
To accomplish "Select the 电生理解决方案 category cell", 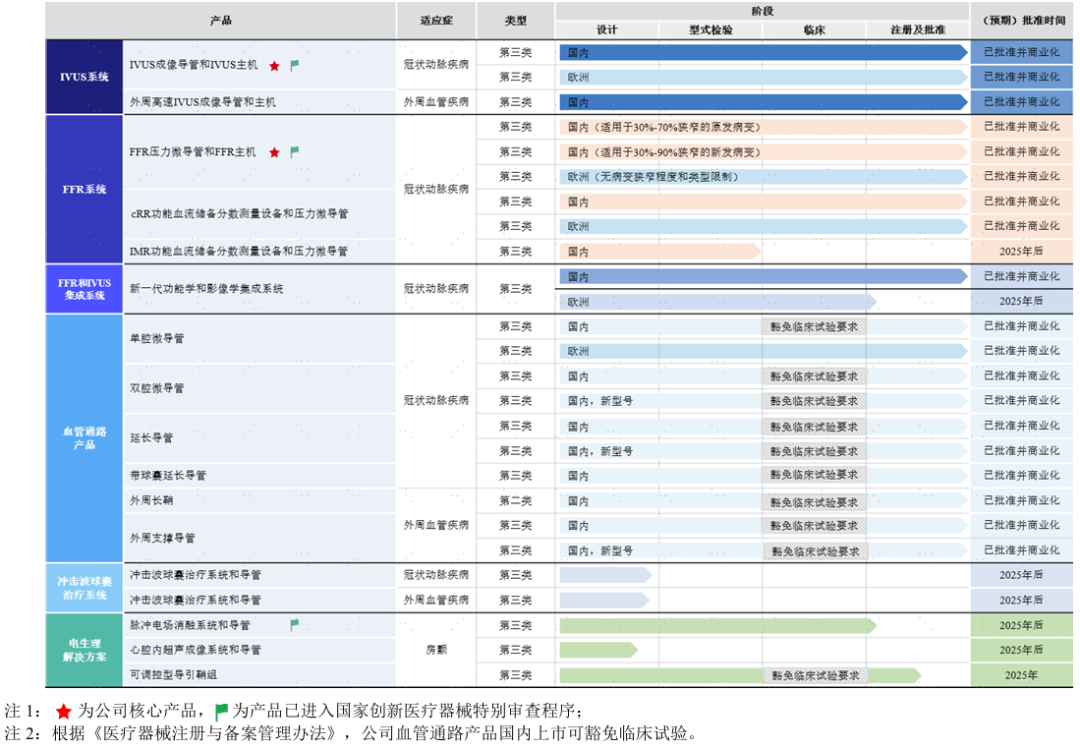I will click(x=84, y=650).
